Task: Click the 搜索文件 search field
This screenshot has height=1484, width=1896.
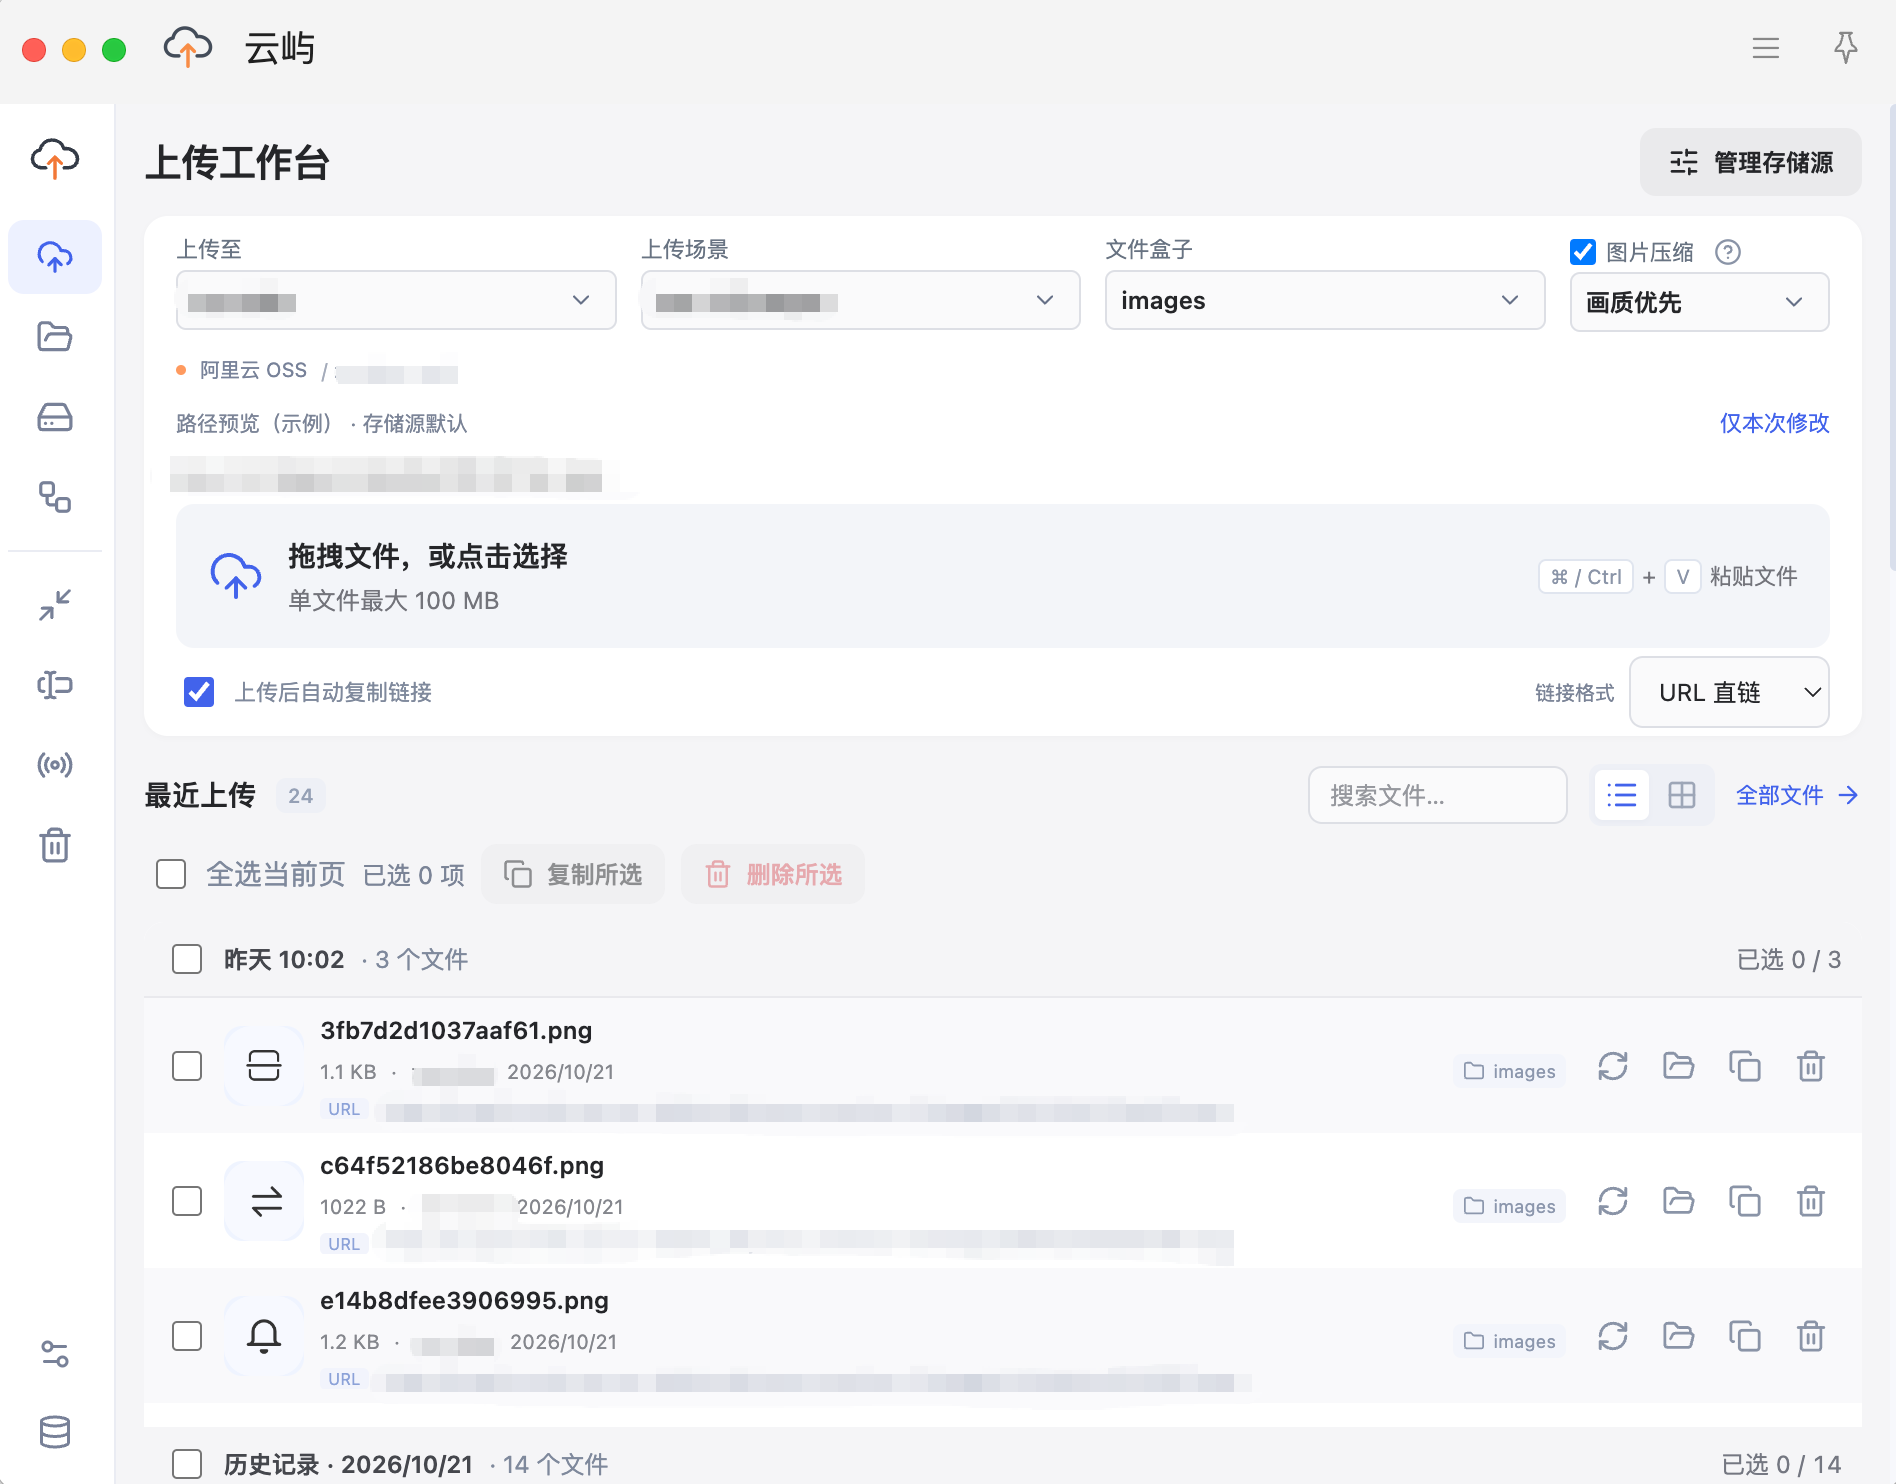Action: (1438, 795)
